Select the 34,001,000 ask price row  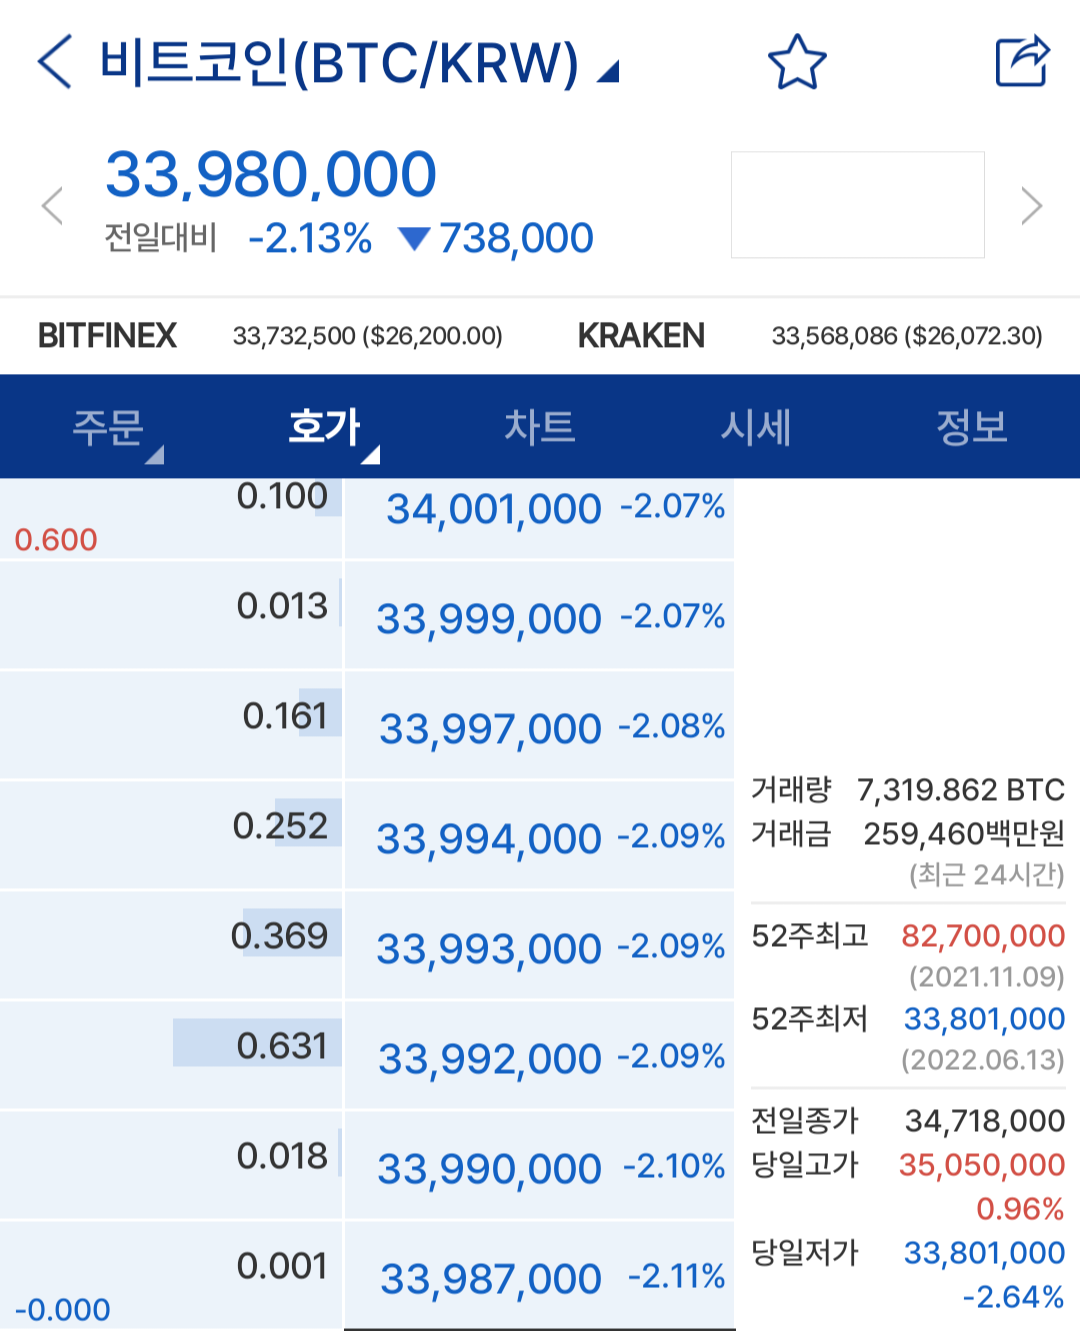pyautogui.click(x=494, y=510)
